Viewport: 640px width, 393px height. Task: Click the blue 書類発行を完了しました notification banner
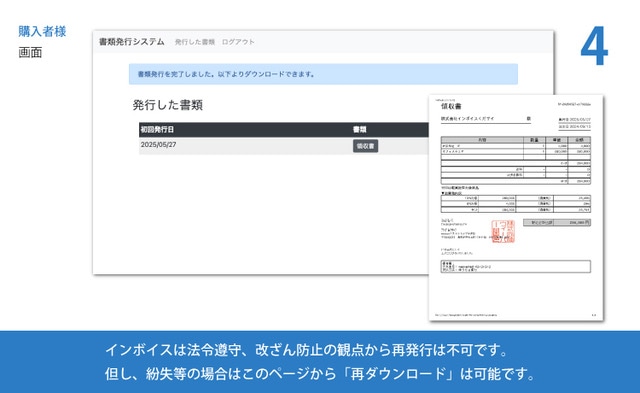pyautogui.click(x=323, y=74)
